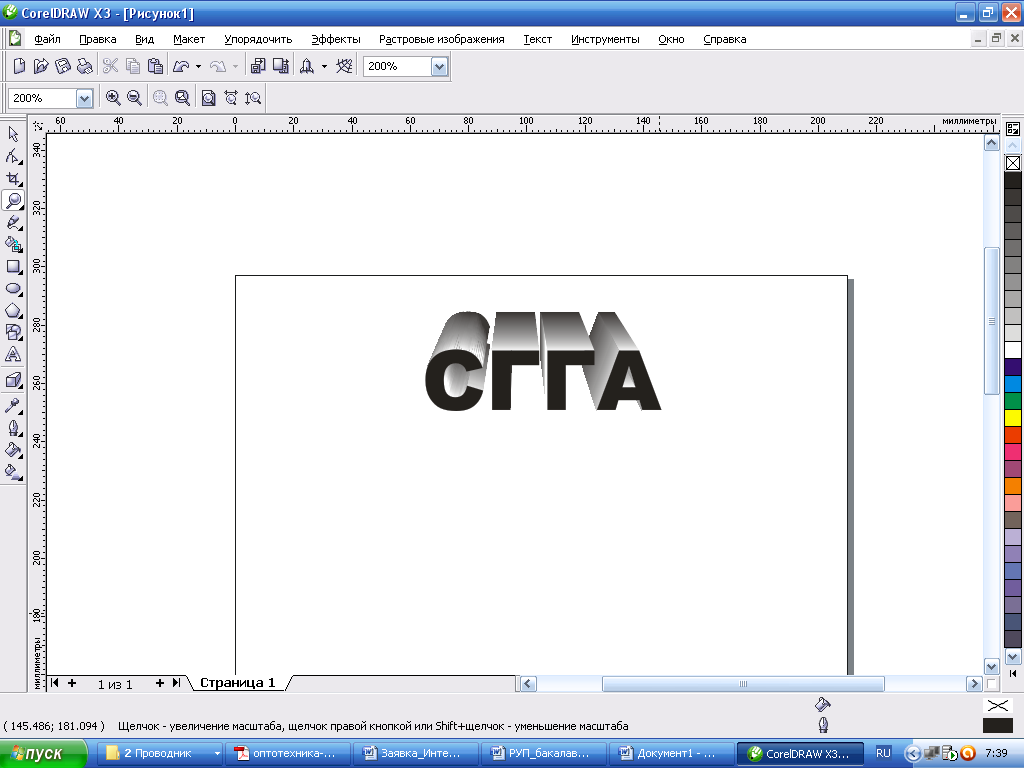This screenshot has height=768, width=1024.
Task: Click the Copy toolbar icon
Action: click(x=133, y=66)
